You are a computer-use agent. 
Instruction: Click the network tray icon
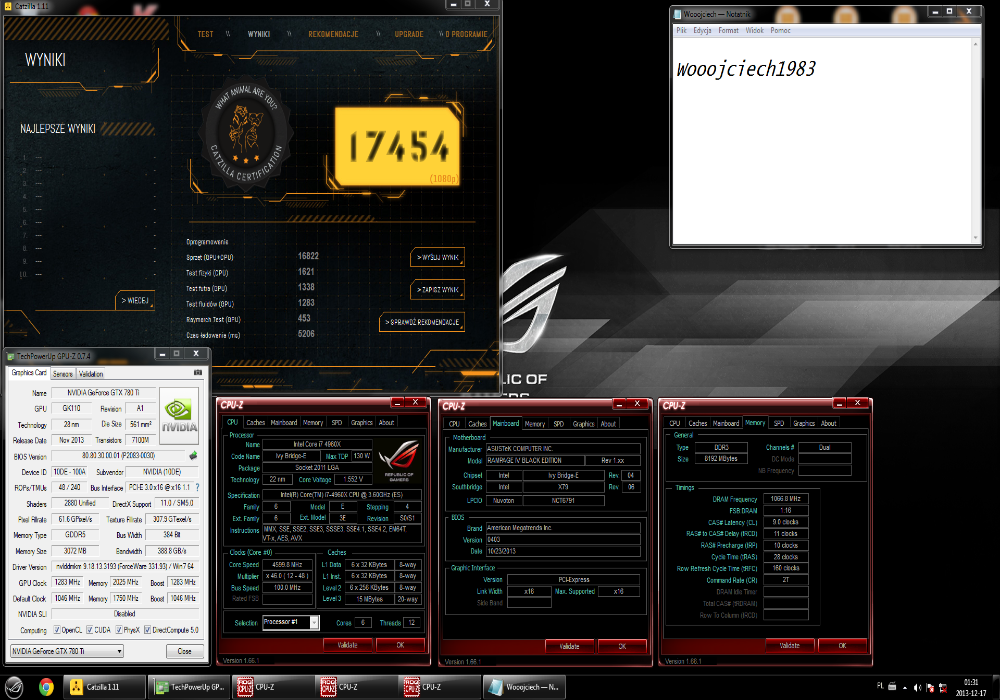click(943, 687)
